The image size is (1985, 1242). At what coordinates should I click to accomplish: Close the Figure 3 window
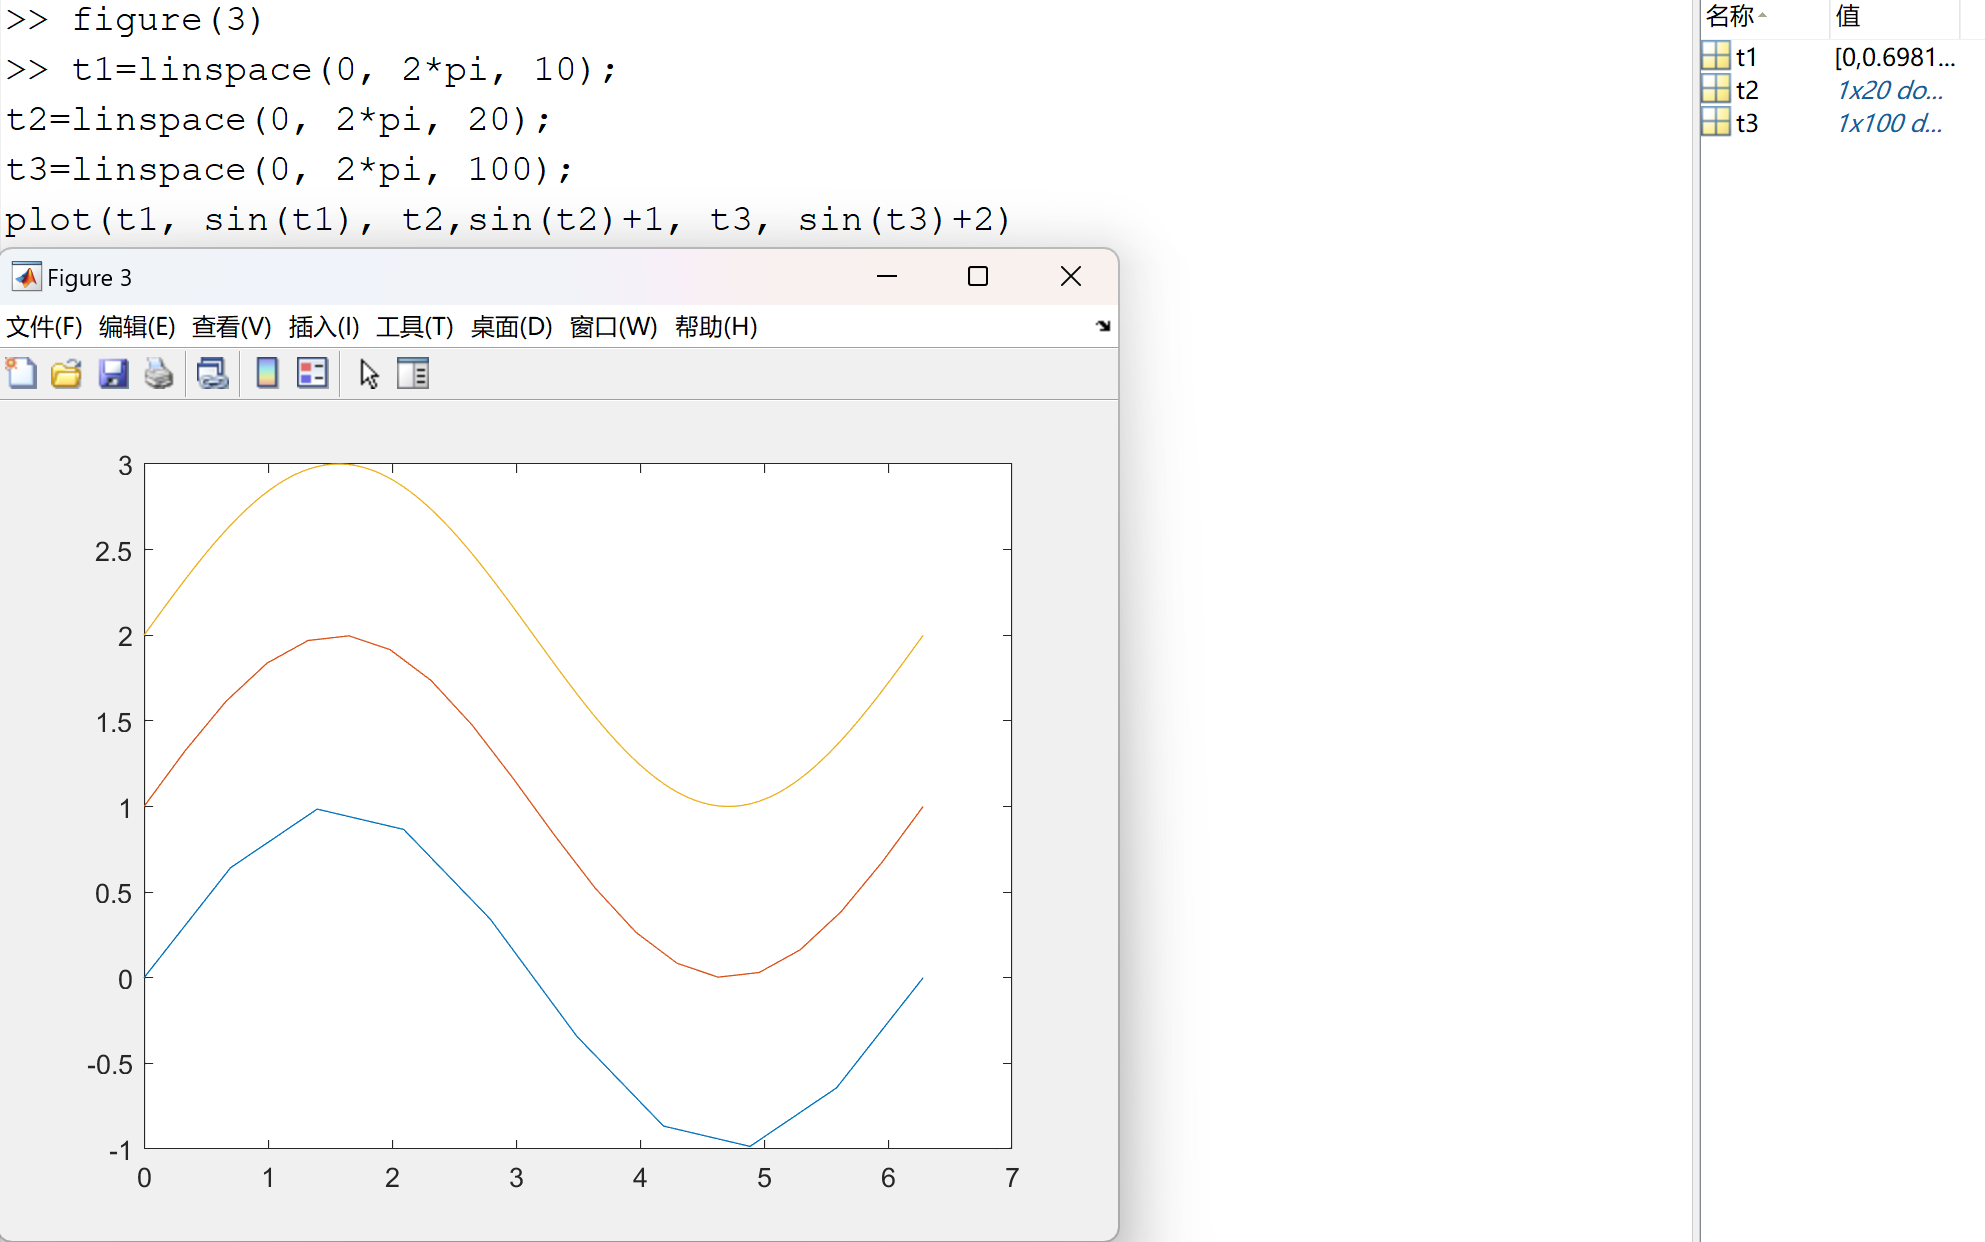tap(1070, 276)
